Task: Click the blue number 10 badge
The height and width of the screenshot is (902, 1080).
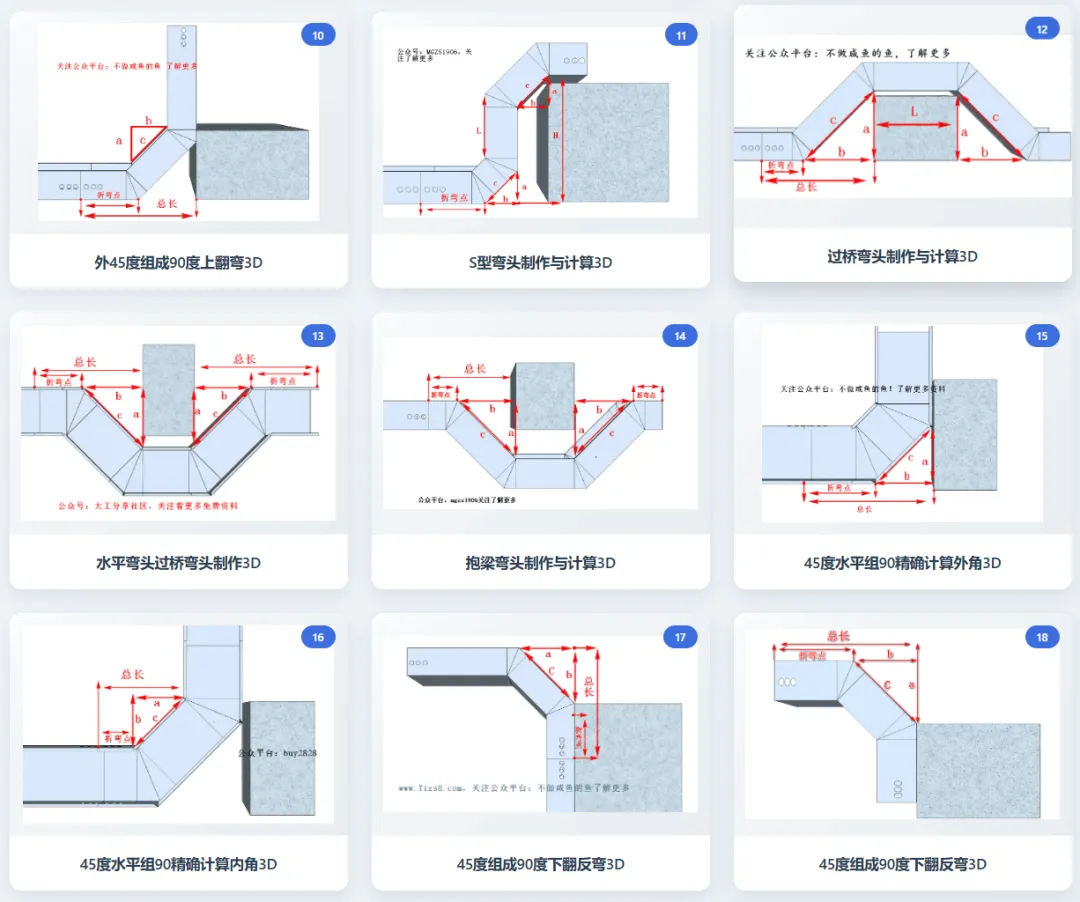Action: pyautogui.click(x=318, y=35)
